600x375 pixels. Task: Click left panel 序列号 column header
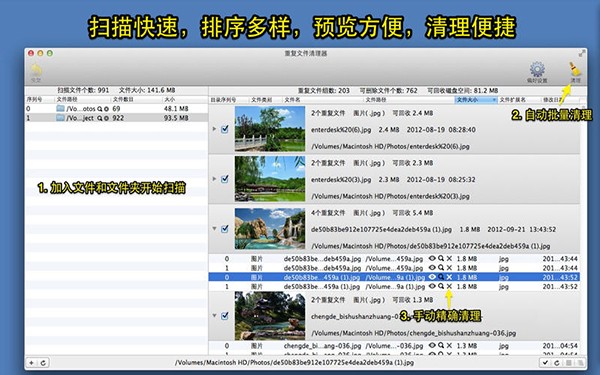point(39,99)
